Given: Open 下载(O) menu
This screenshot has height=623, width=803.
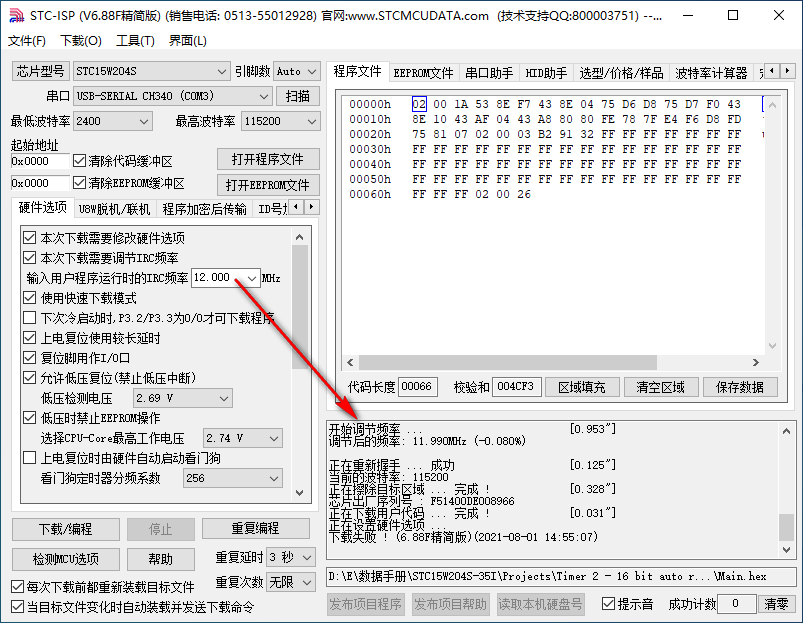Looking at the screenshot, I should [x=81, y=41].
